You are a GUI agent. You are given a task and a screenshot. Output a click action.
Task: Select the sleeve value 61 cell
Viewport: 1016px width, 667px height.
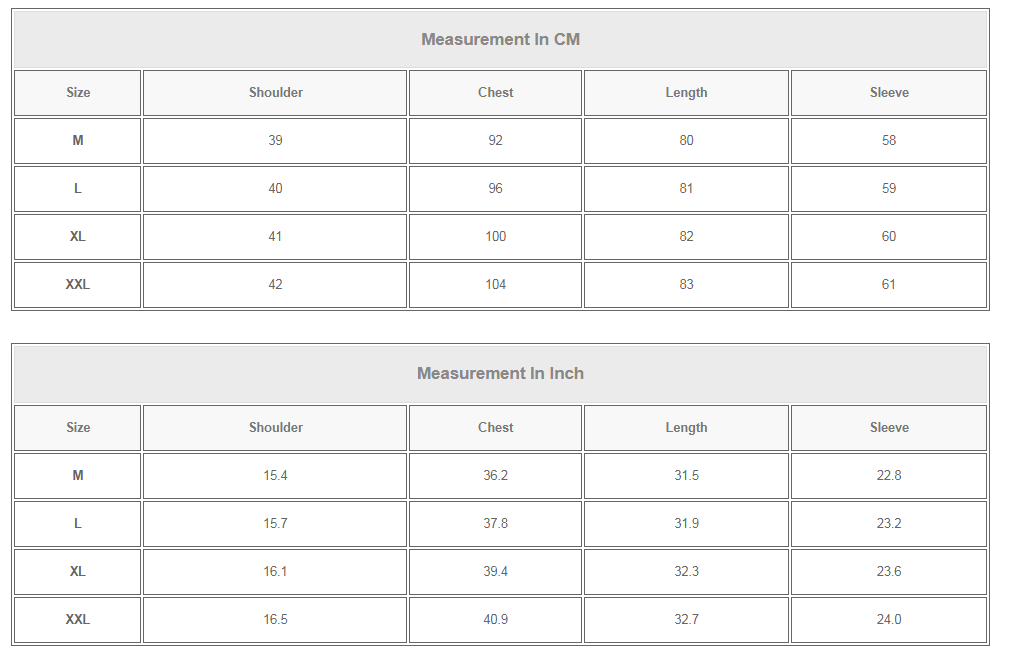pos(889,284)
